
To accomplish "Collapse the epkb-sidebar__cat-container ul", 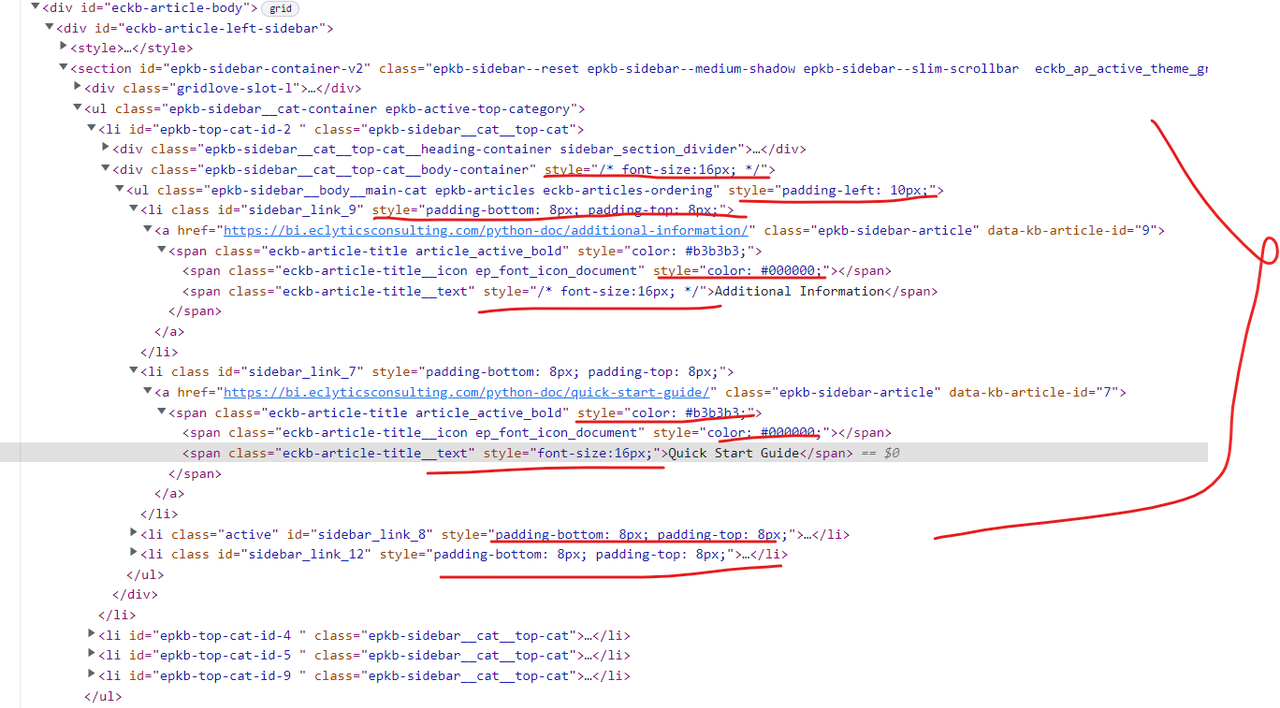I will pos(78,108).
